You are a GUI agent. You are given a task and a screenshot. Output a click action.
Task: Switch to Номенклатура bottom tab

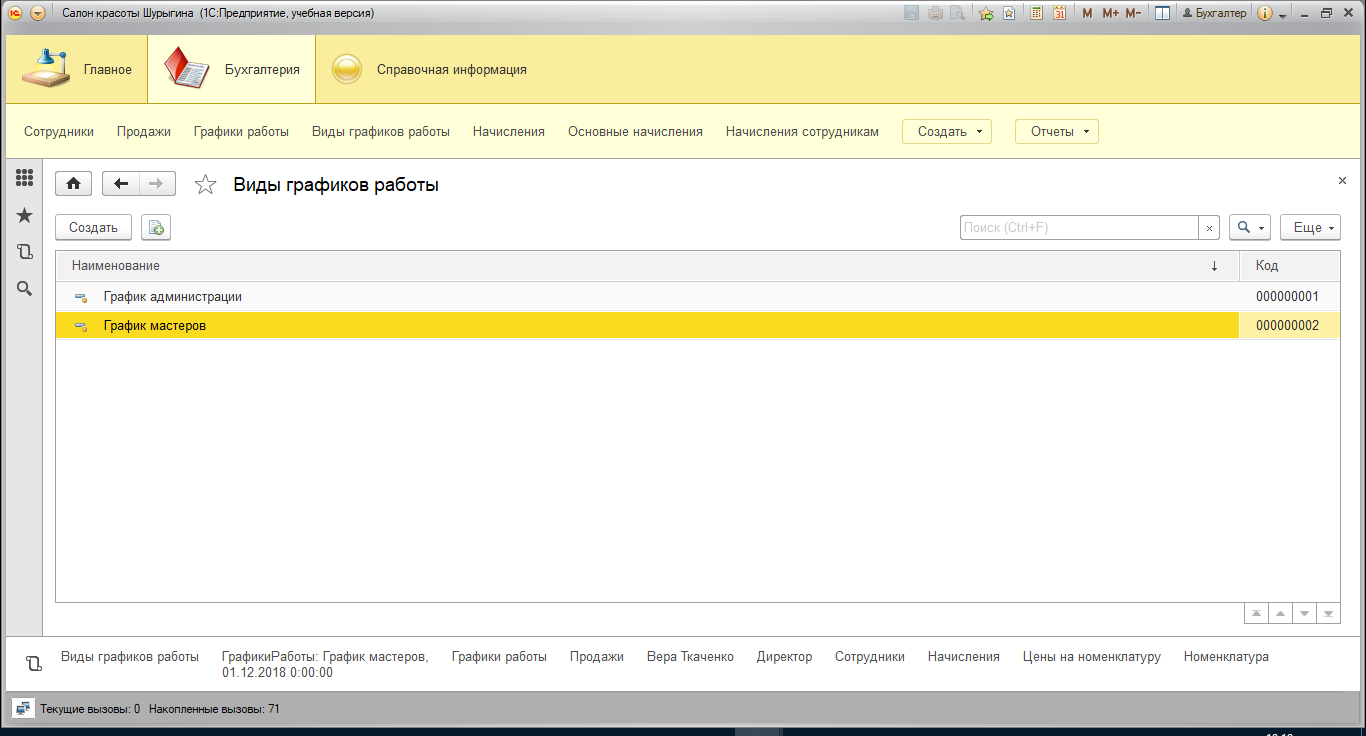point(1226,657)
